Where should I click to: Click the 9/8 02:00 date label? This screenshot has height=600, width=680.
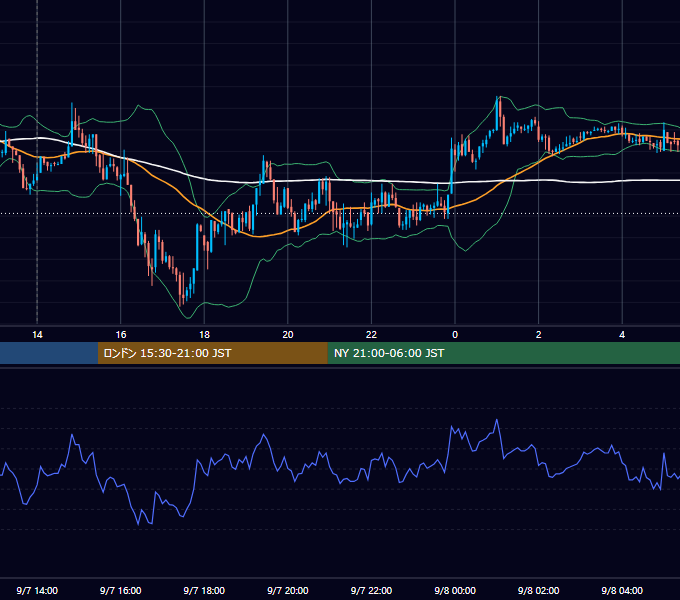click(x=539, y=591)
